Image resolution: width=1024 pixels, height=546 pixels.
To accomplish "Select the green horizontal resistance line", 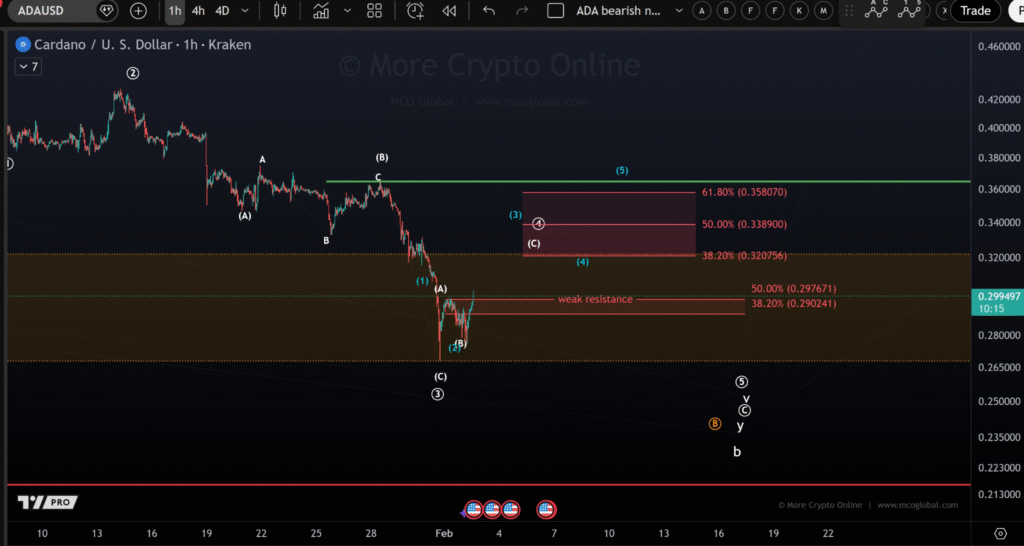I will tap(648, 181).
